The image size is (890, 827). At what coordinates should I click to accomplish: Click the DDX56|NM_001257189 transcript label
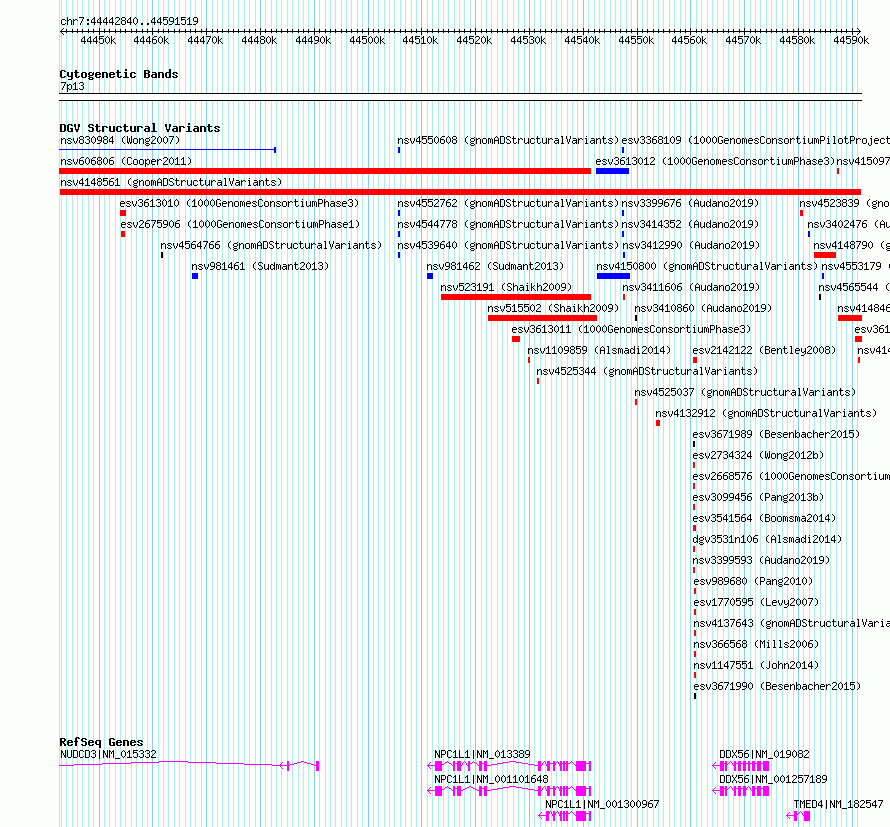click(x=774, y=779)
